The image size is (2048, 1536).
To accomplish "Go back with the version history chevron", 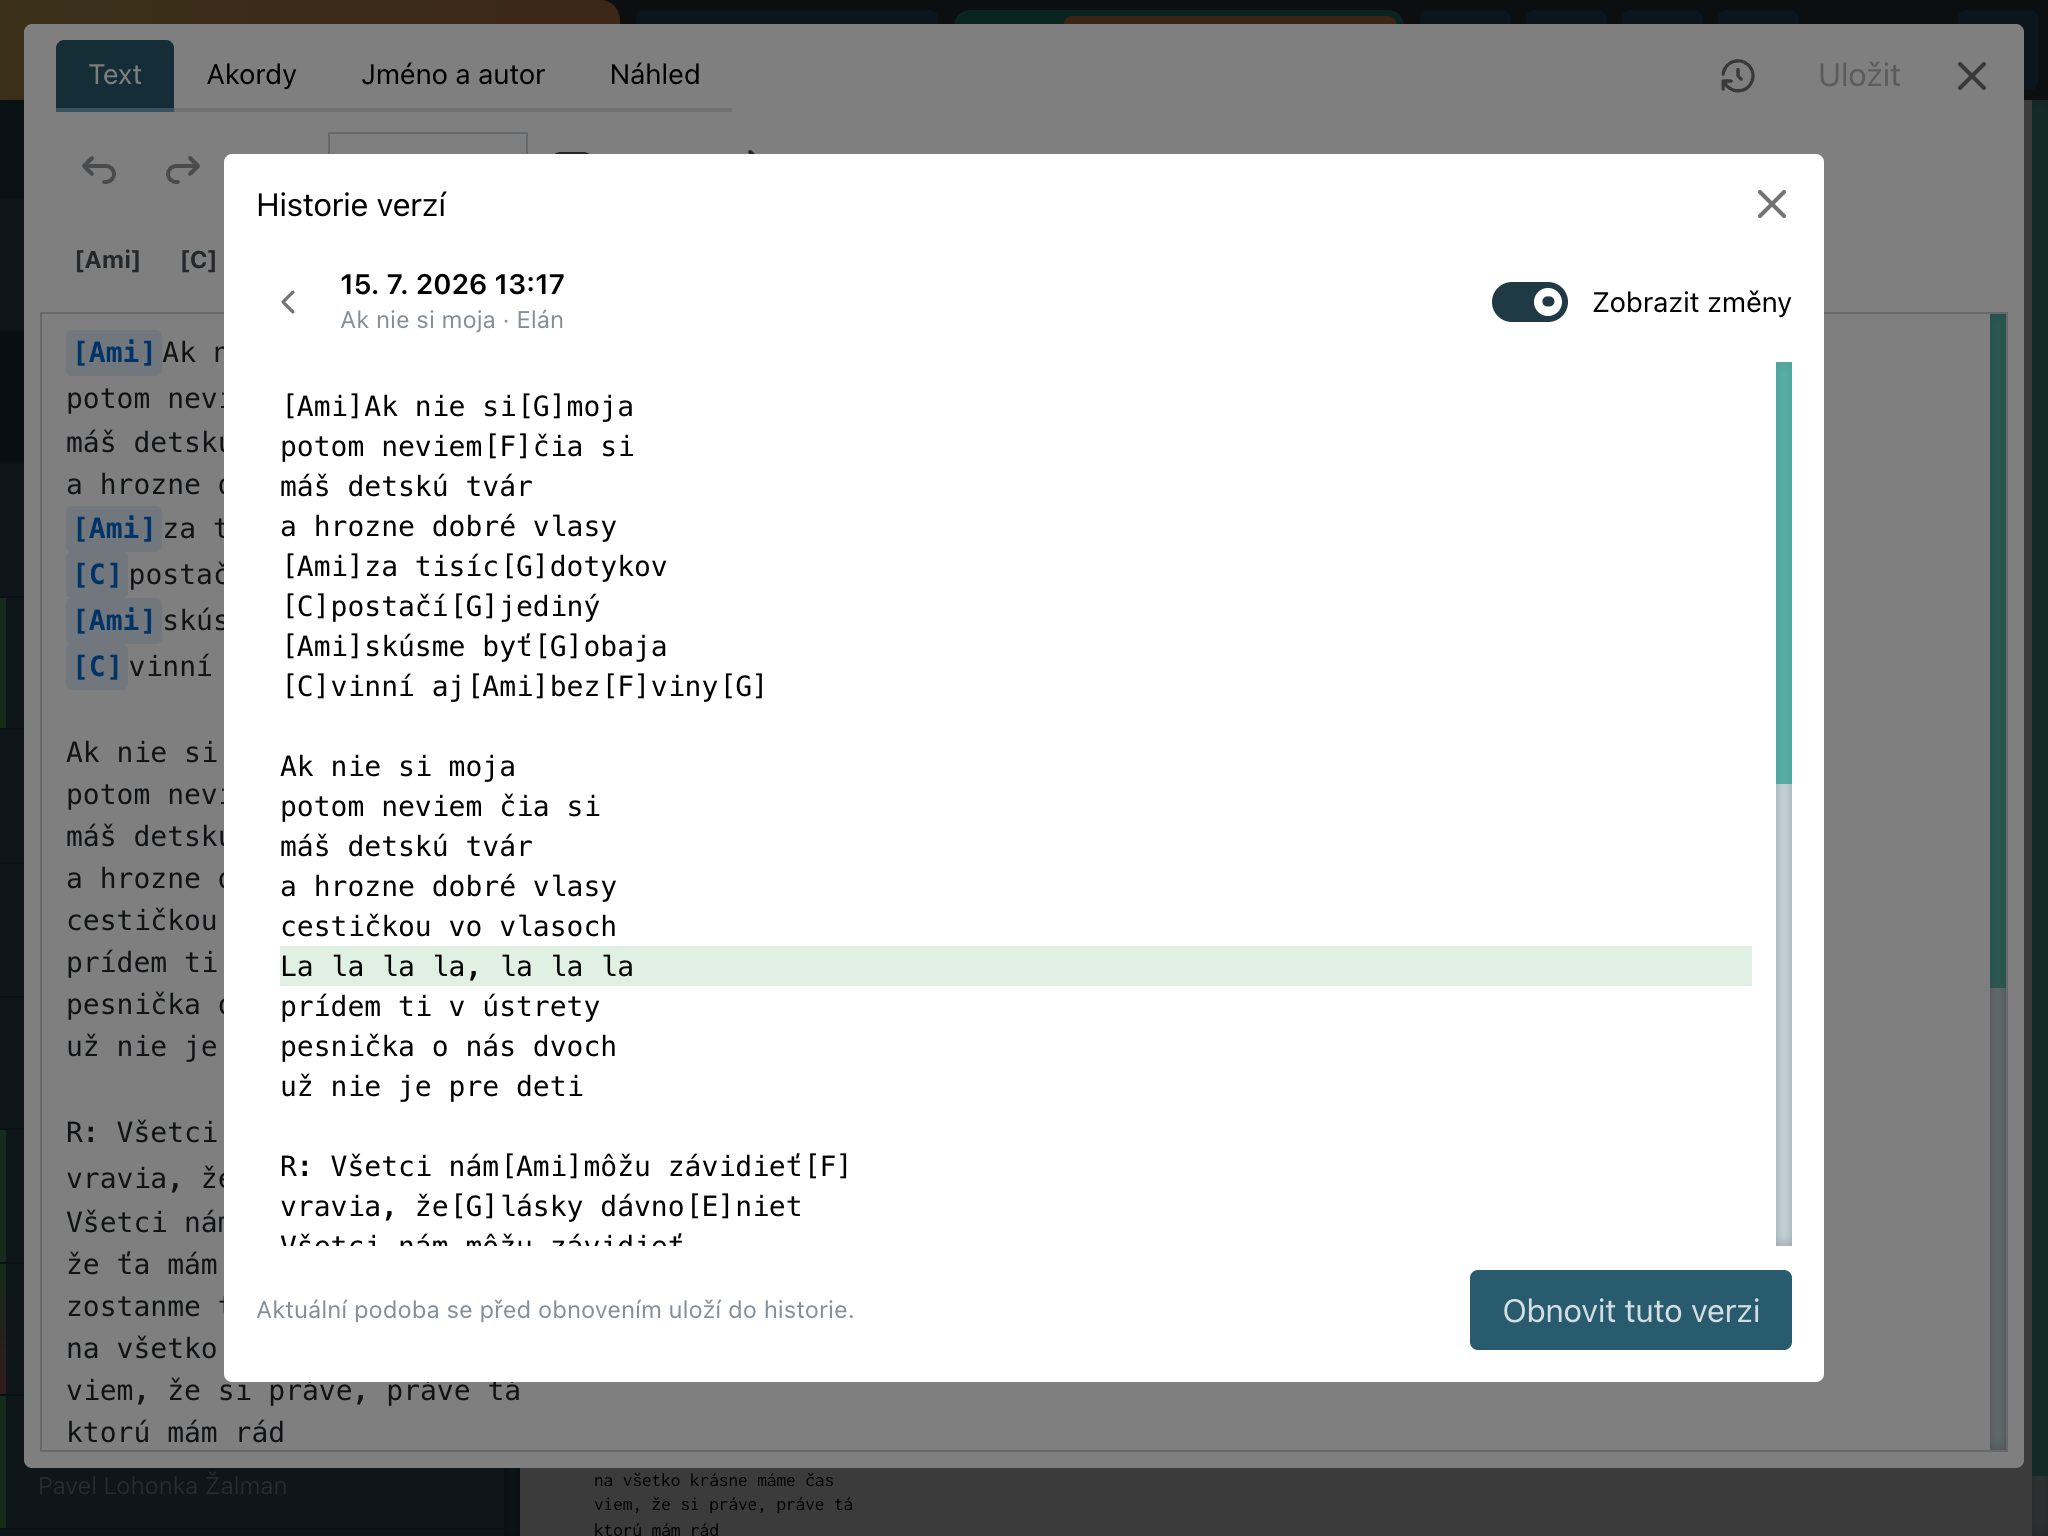I will coord(289,302).
